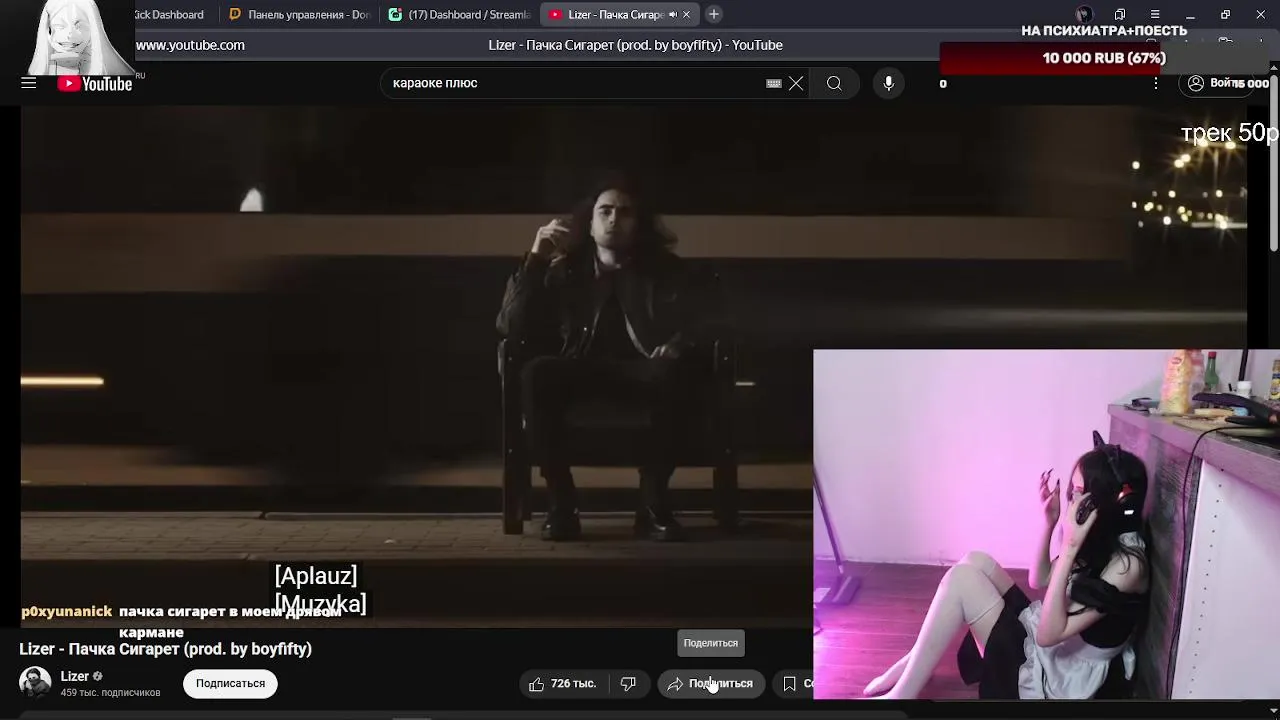1280x720 pixels.
Task: Switch to the Панель управления tab
Action: (300, 15)
